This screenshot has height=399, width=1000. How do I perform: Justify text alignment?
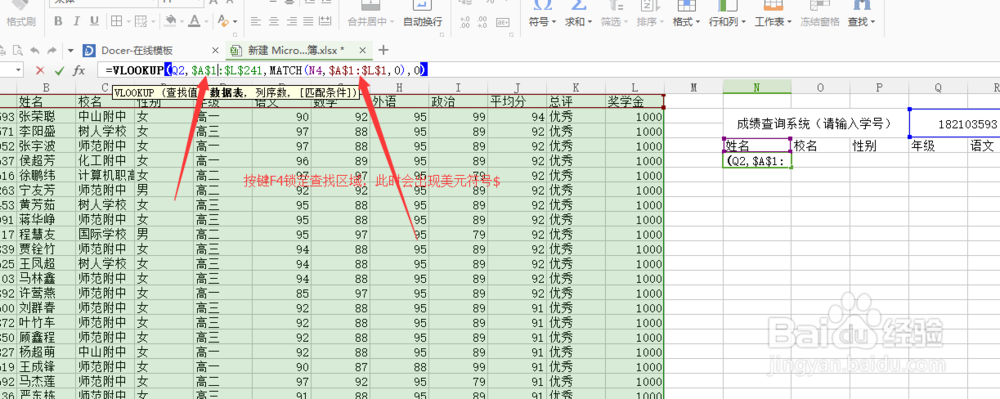pos(308,21)
